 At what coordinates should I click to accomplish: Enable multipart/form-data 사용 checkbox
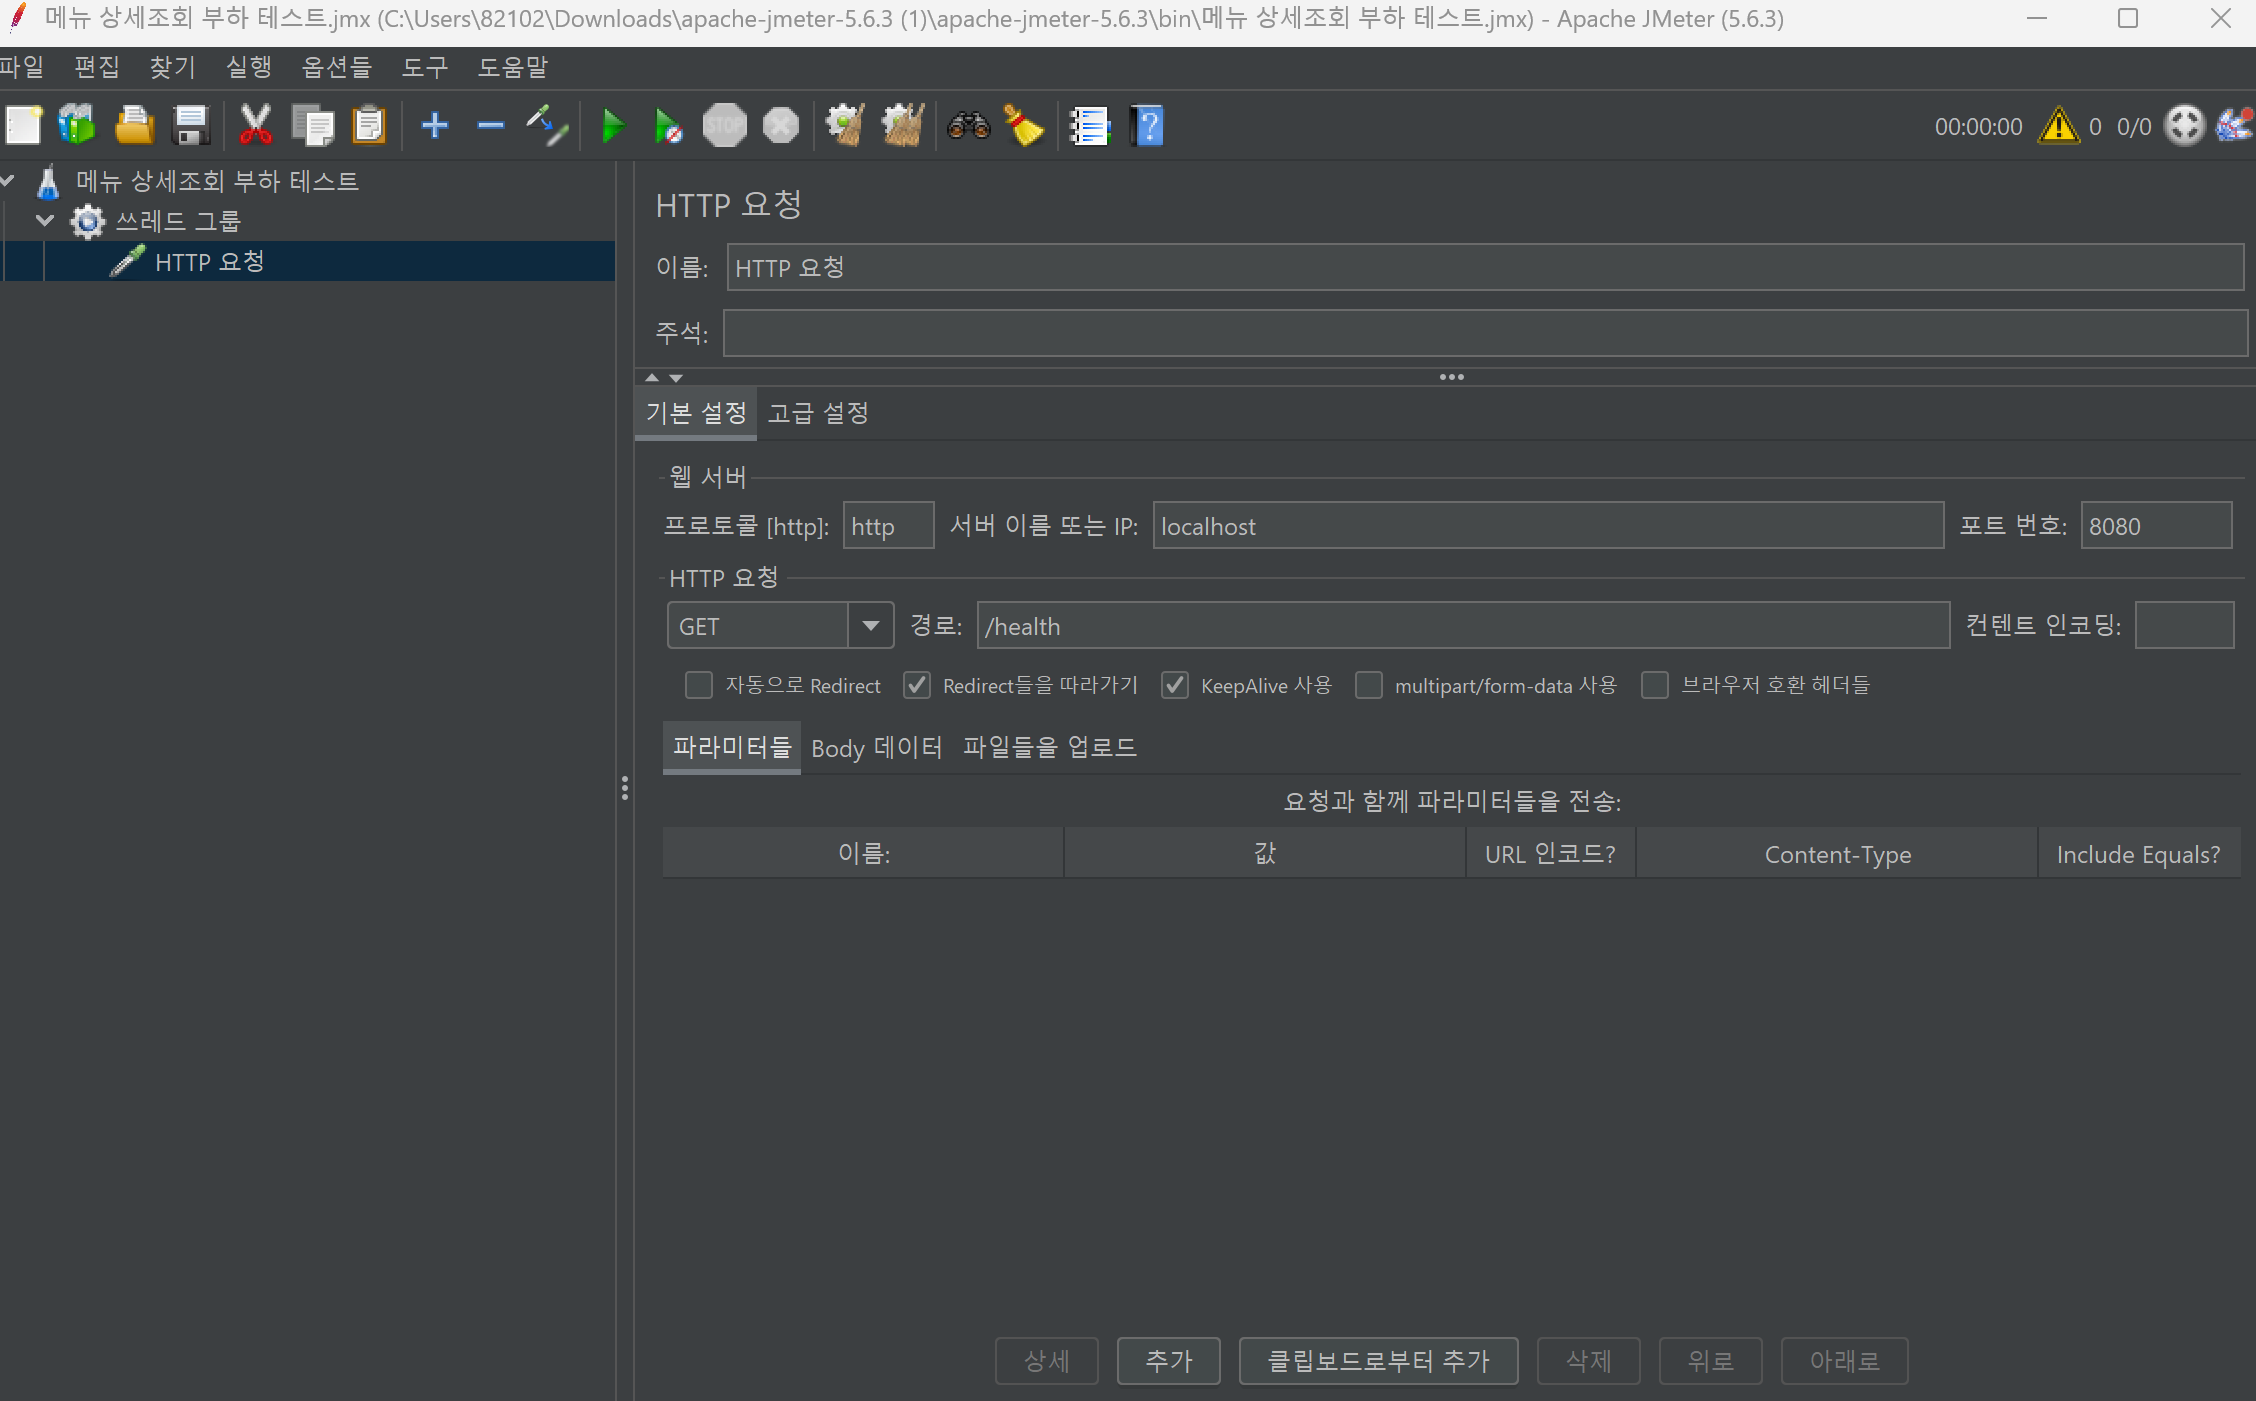[x=1368, y=685]
